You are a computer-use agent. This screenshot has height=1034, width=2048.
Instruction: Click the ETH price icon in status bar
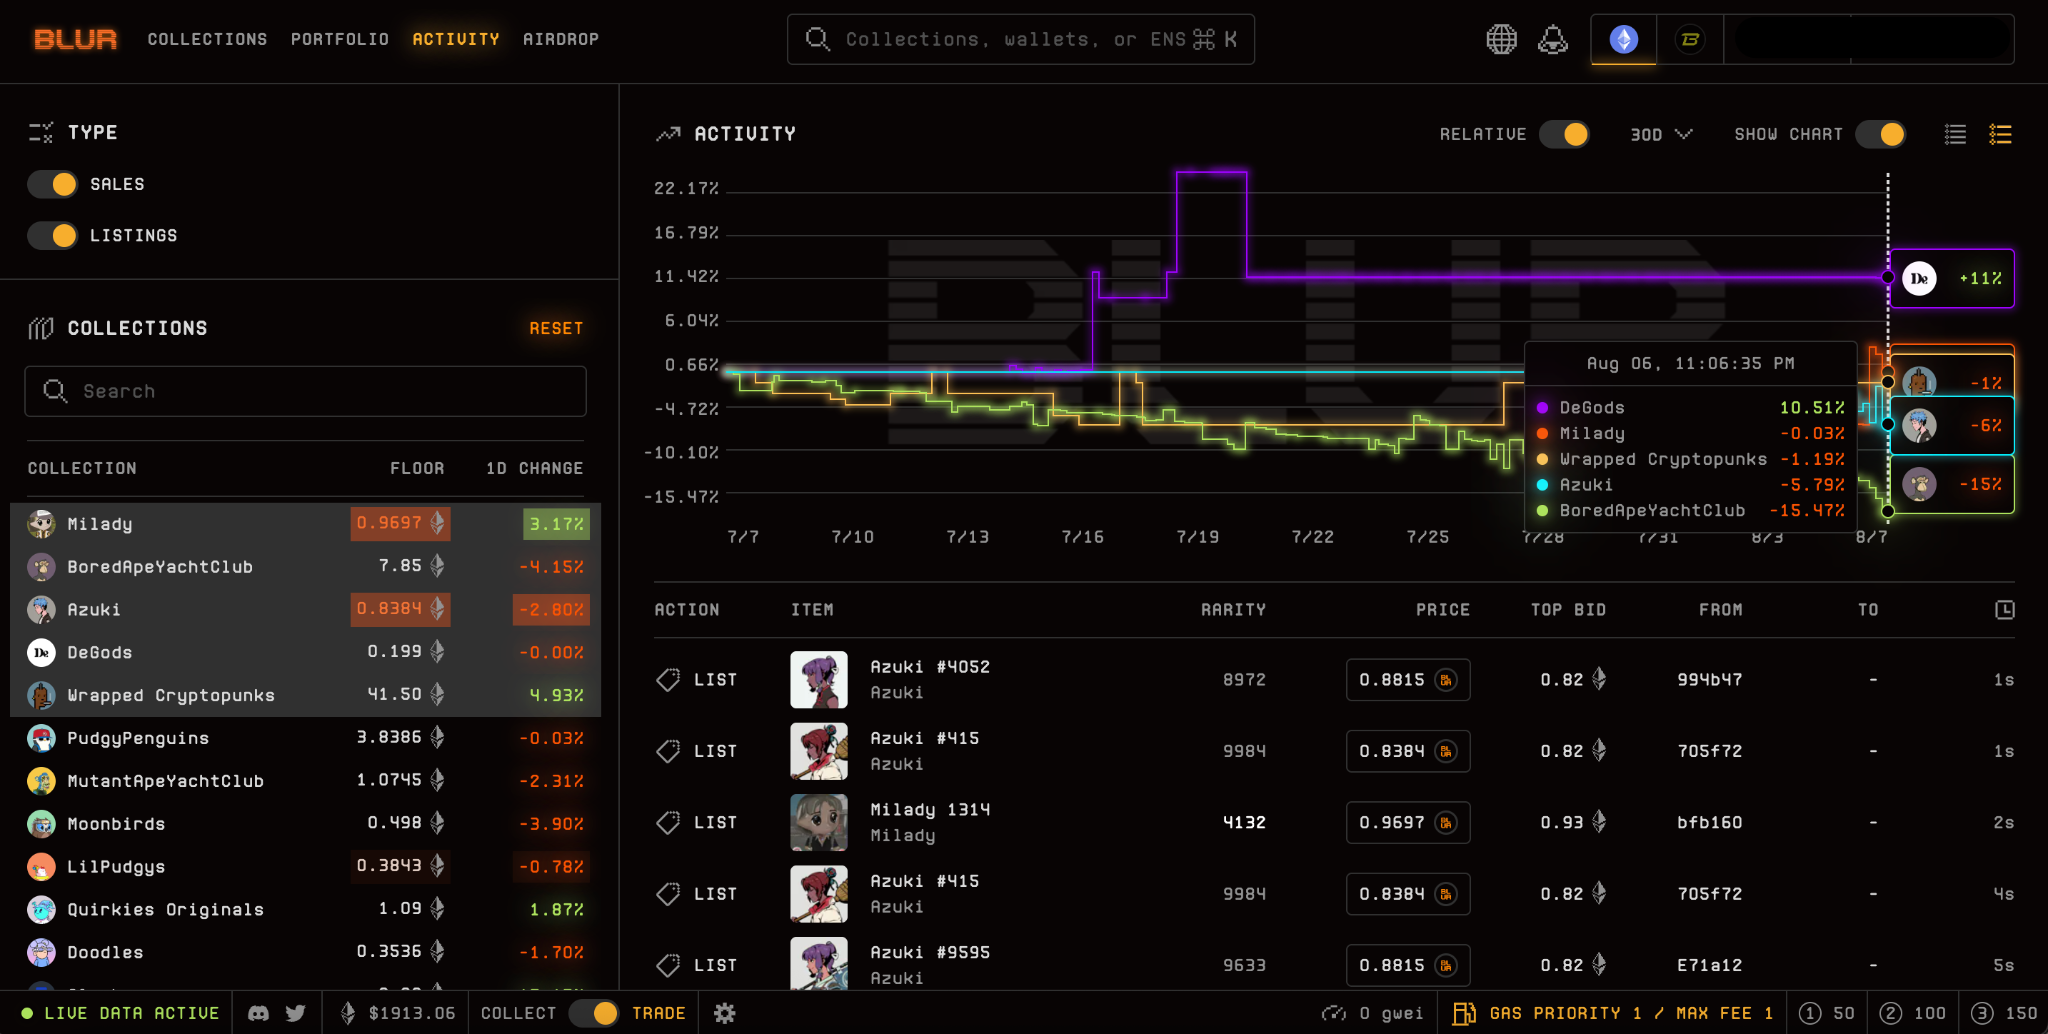348,1013
